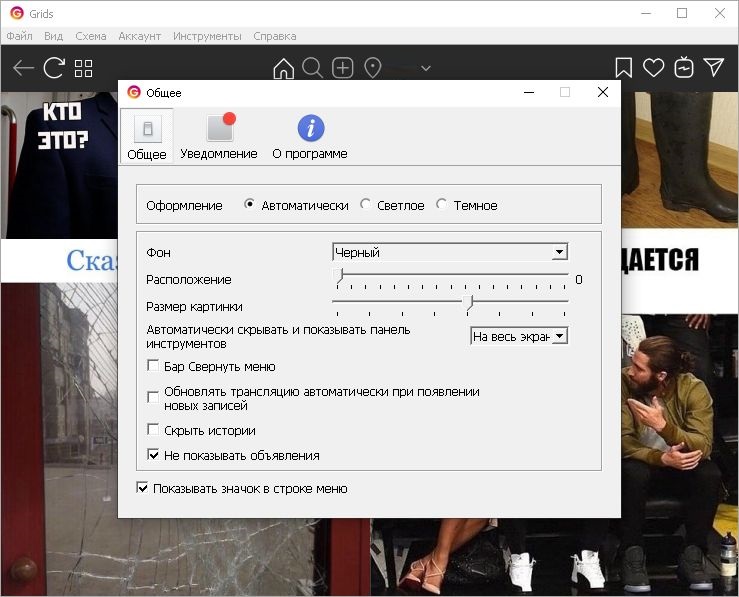739x597 pixels.
Task: Switch to the grid layout view icon
Action: click(x=83, y=68)
